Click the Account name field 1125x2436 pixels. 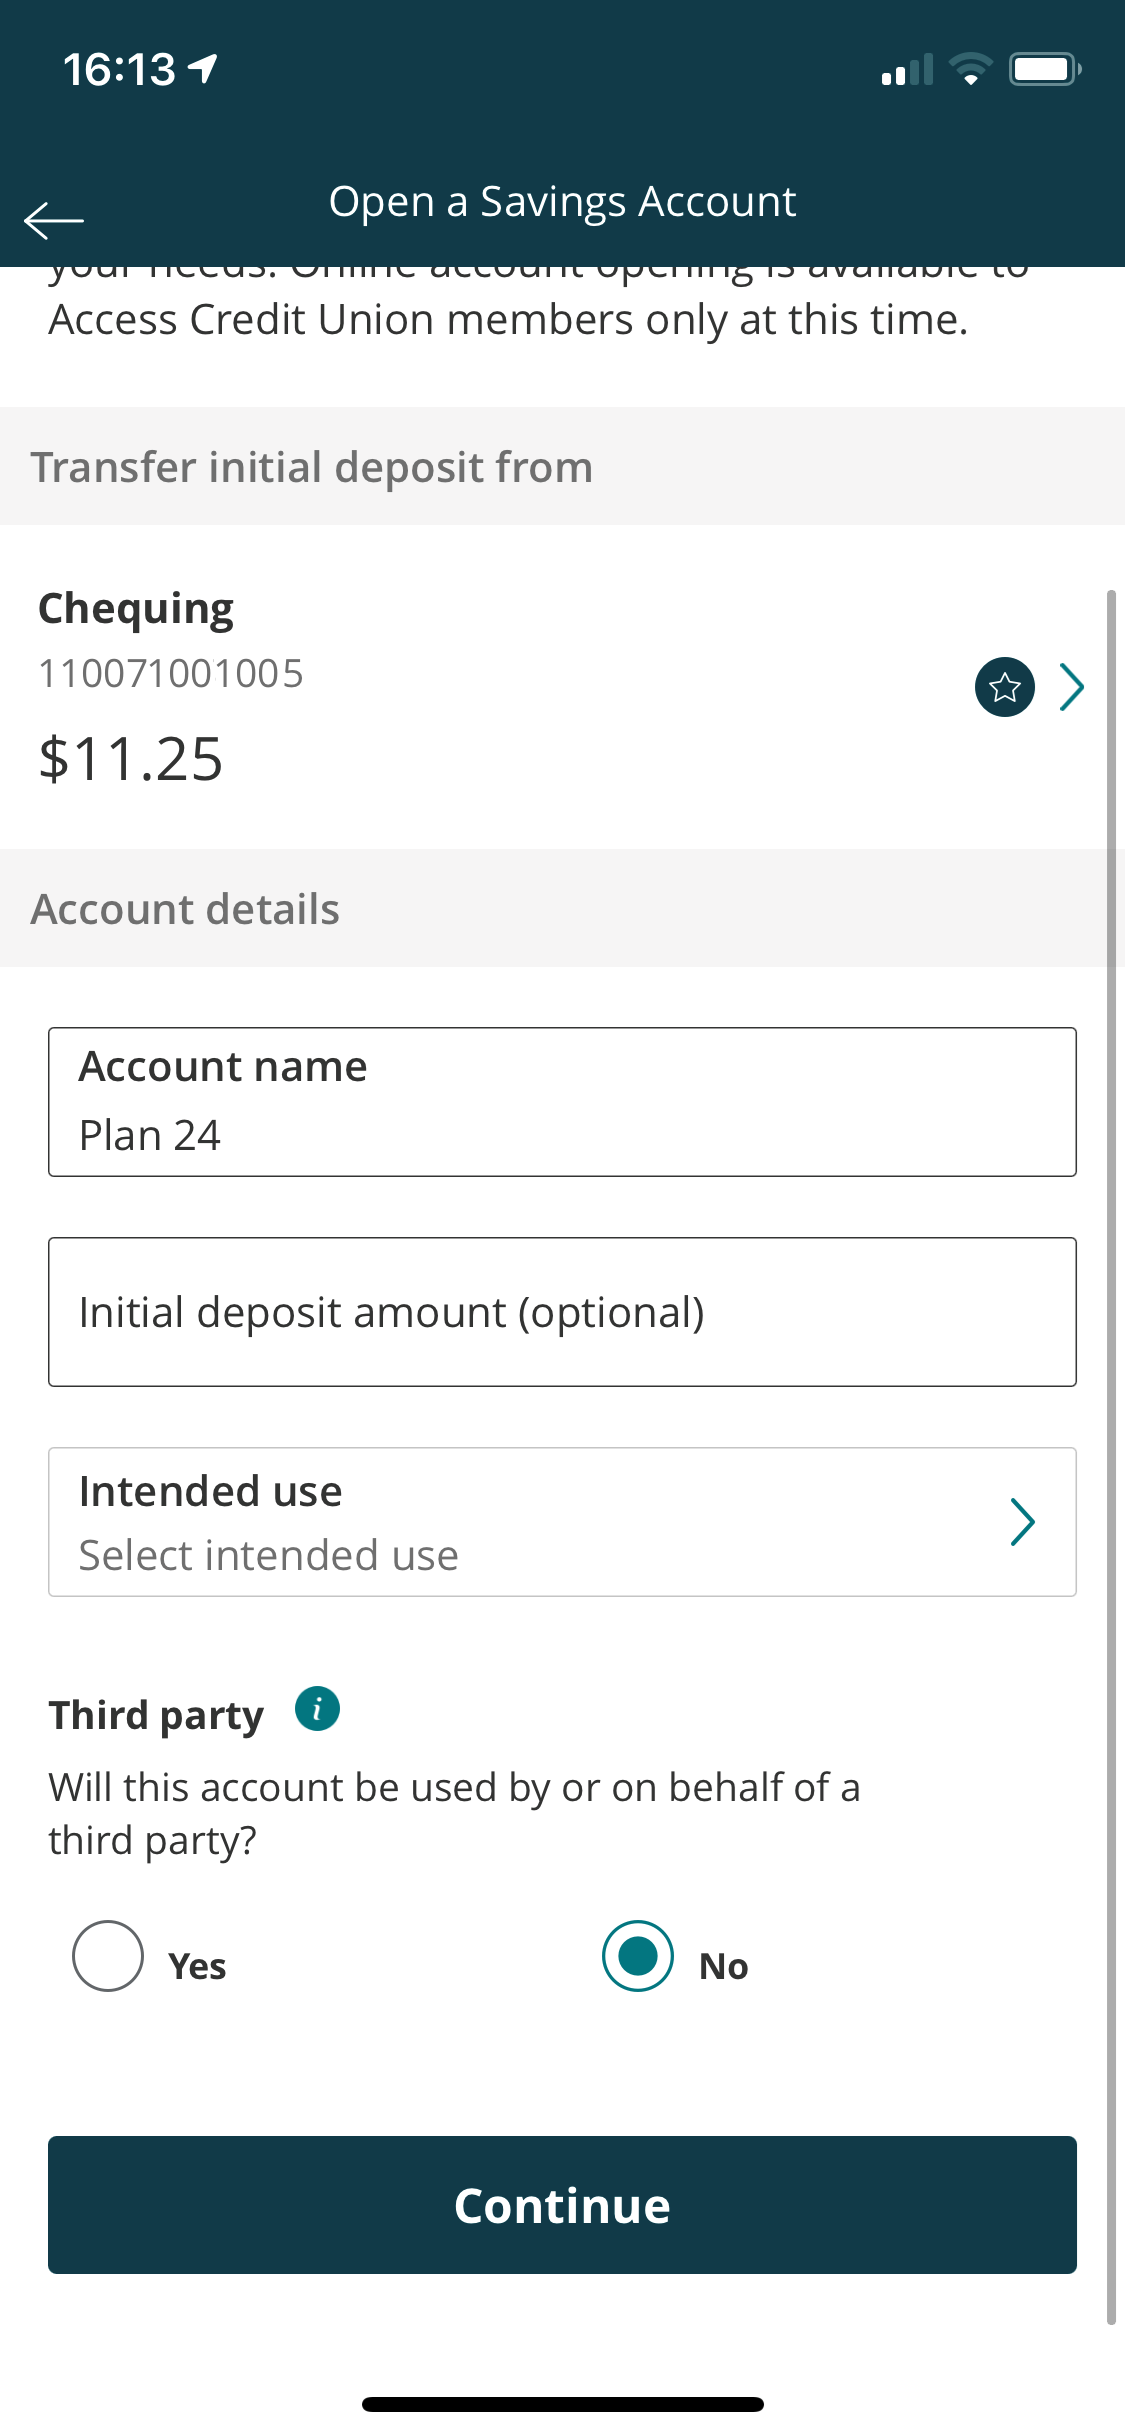[562, 1102]
